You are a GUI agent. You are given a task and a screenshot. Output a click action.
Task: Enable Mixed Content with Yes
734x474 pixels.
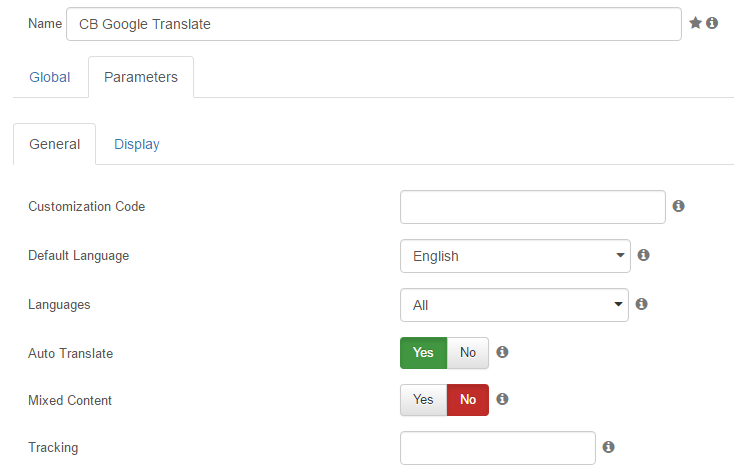tap(424, 400)
